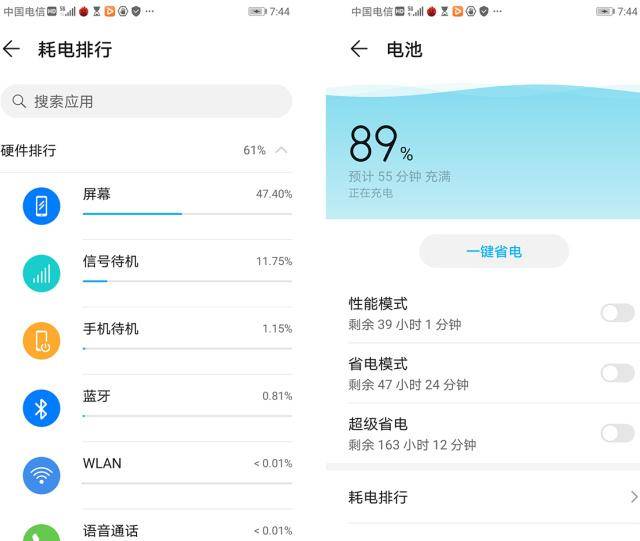Tap the back arrow beside 电池
640x541 pixels.
tap(359, 49)
